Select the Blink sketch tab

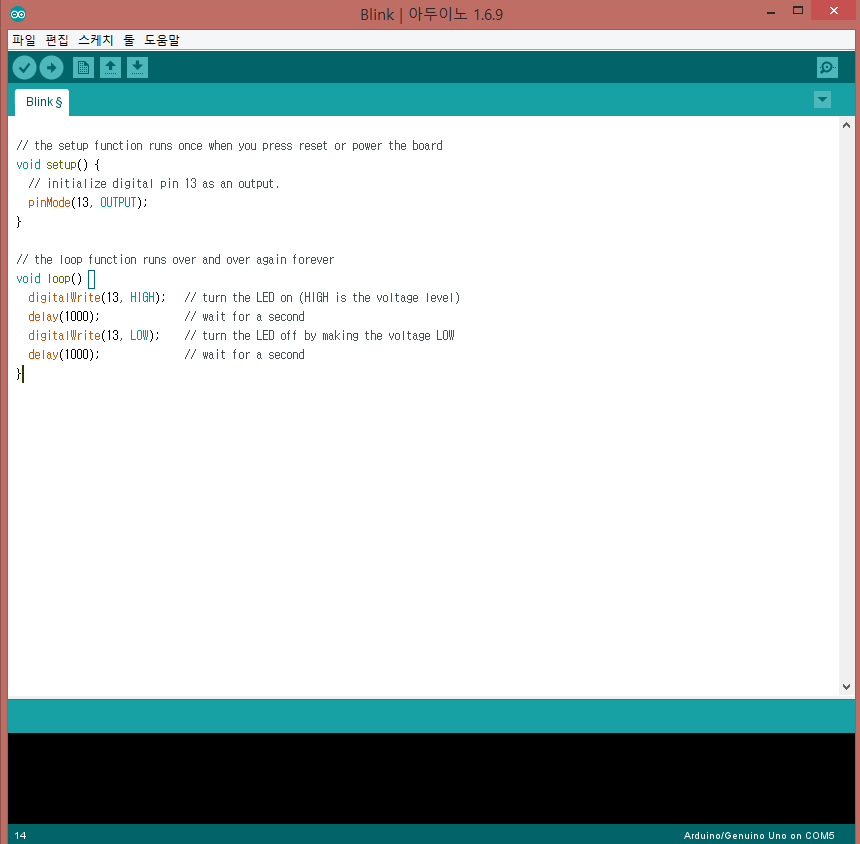[x=42, y=102]
